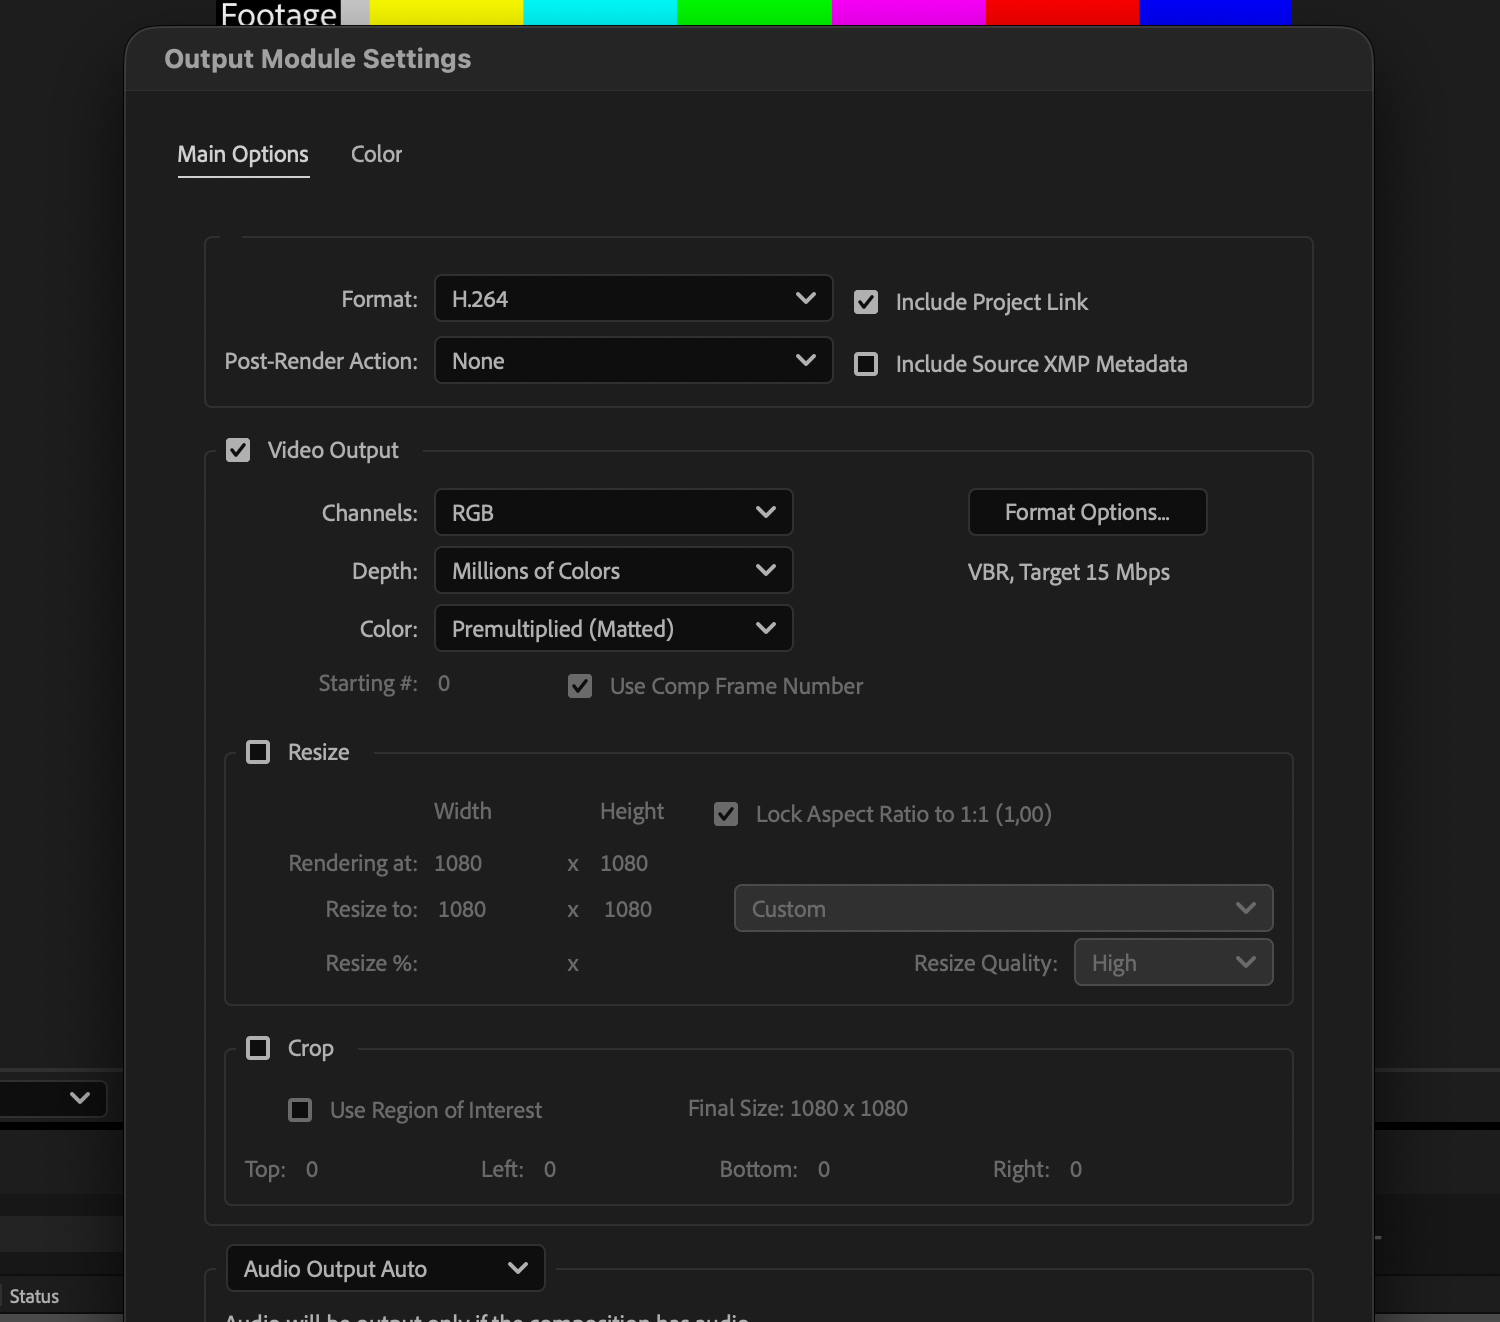
Task: Toggle Lock Aspect Ratio checkbox
Action: point(726,814)
